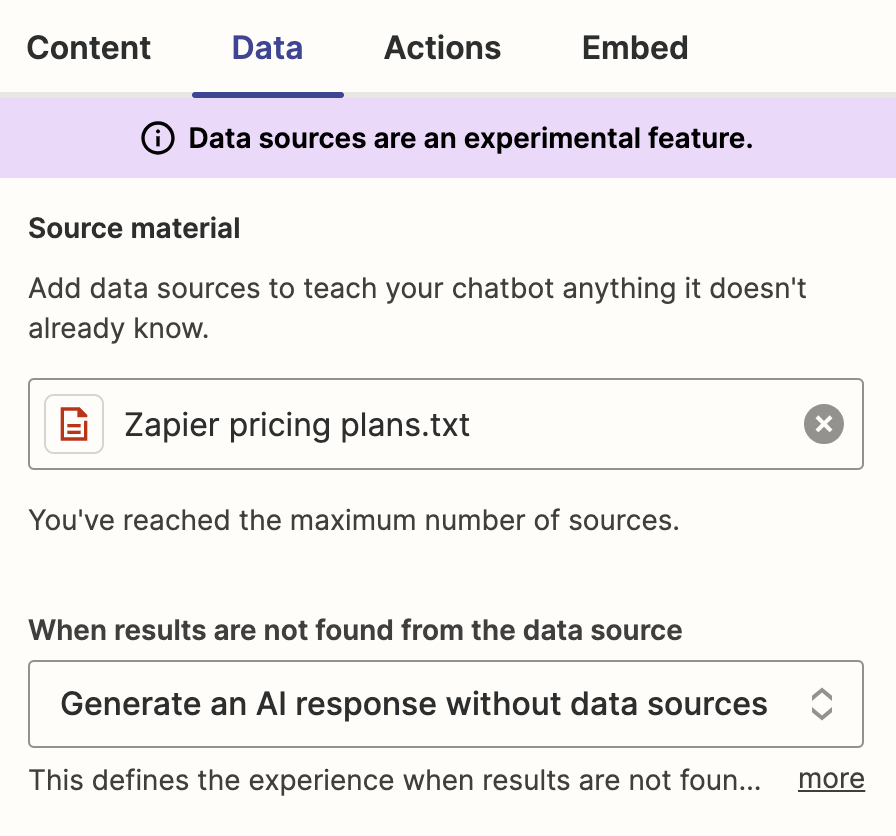Go to the Embed tab
This screenshot has height=836, width=896.
tap(634, 47)
